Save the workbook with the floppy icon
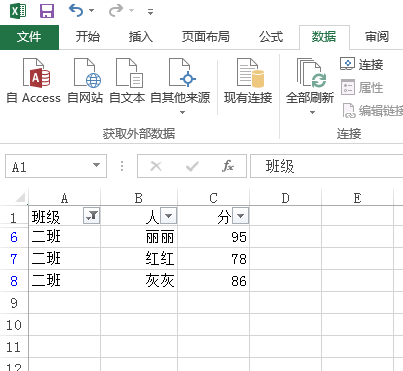Image resolution: width=403 pixels, height=371 pixels. pos(47,11)
